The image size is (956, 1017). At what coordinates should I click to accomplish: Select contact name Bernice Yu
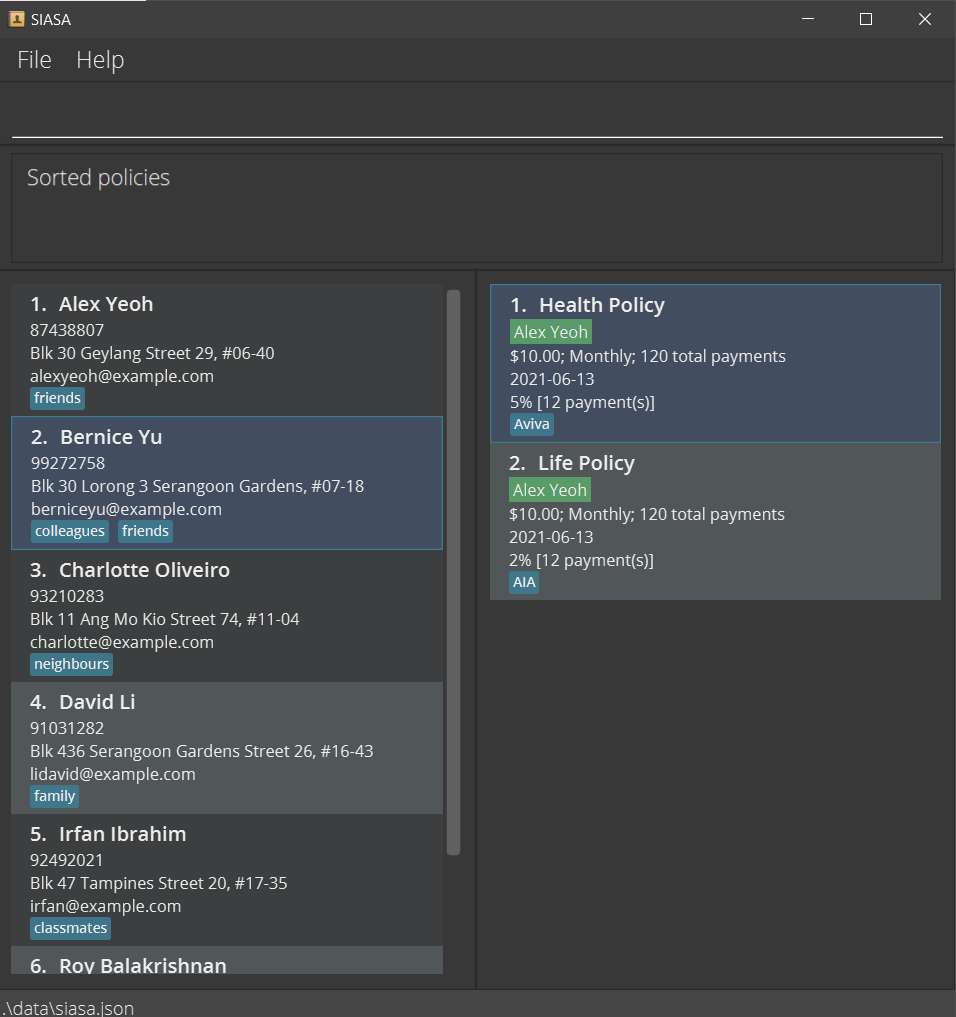111,437
